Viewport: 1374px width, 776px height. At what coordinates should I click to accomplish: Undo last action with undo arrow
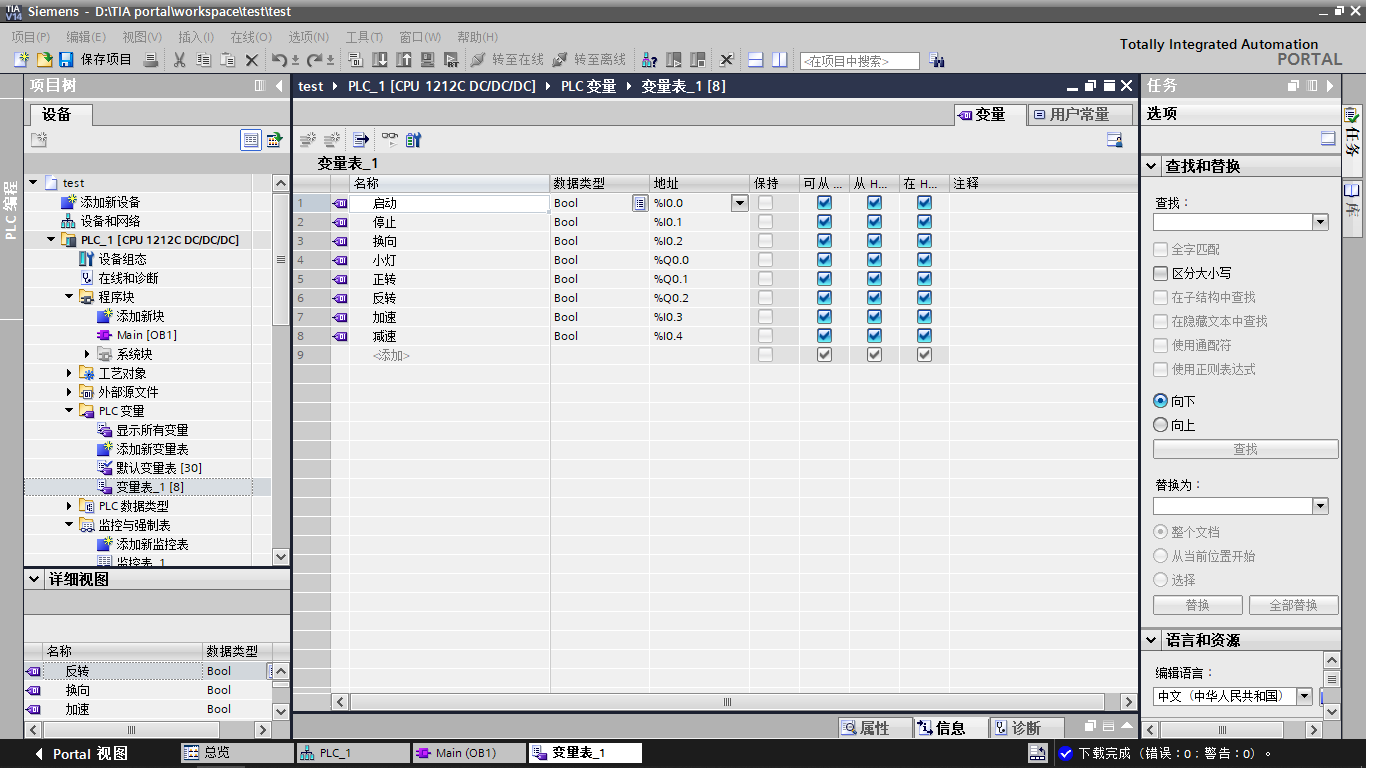(279, 60)
